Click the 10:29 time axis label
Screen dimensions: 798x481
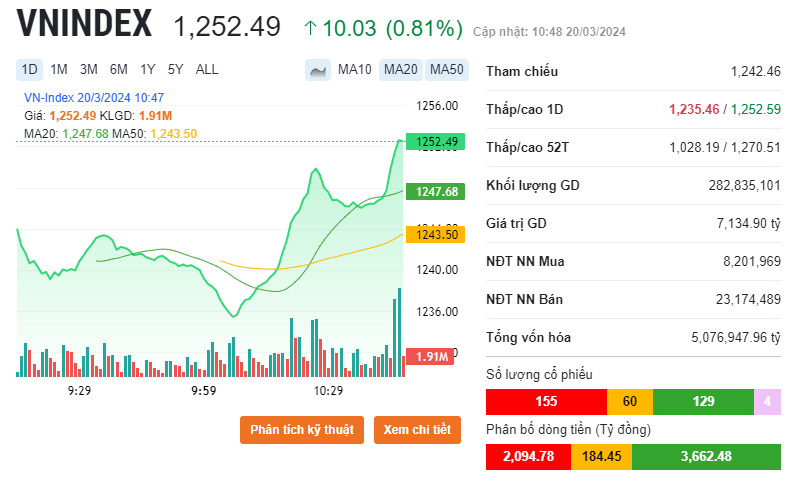coord(328,391)
